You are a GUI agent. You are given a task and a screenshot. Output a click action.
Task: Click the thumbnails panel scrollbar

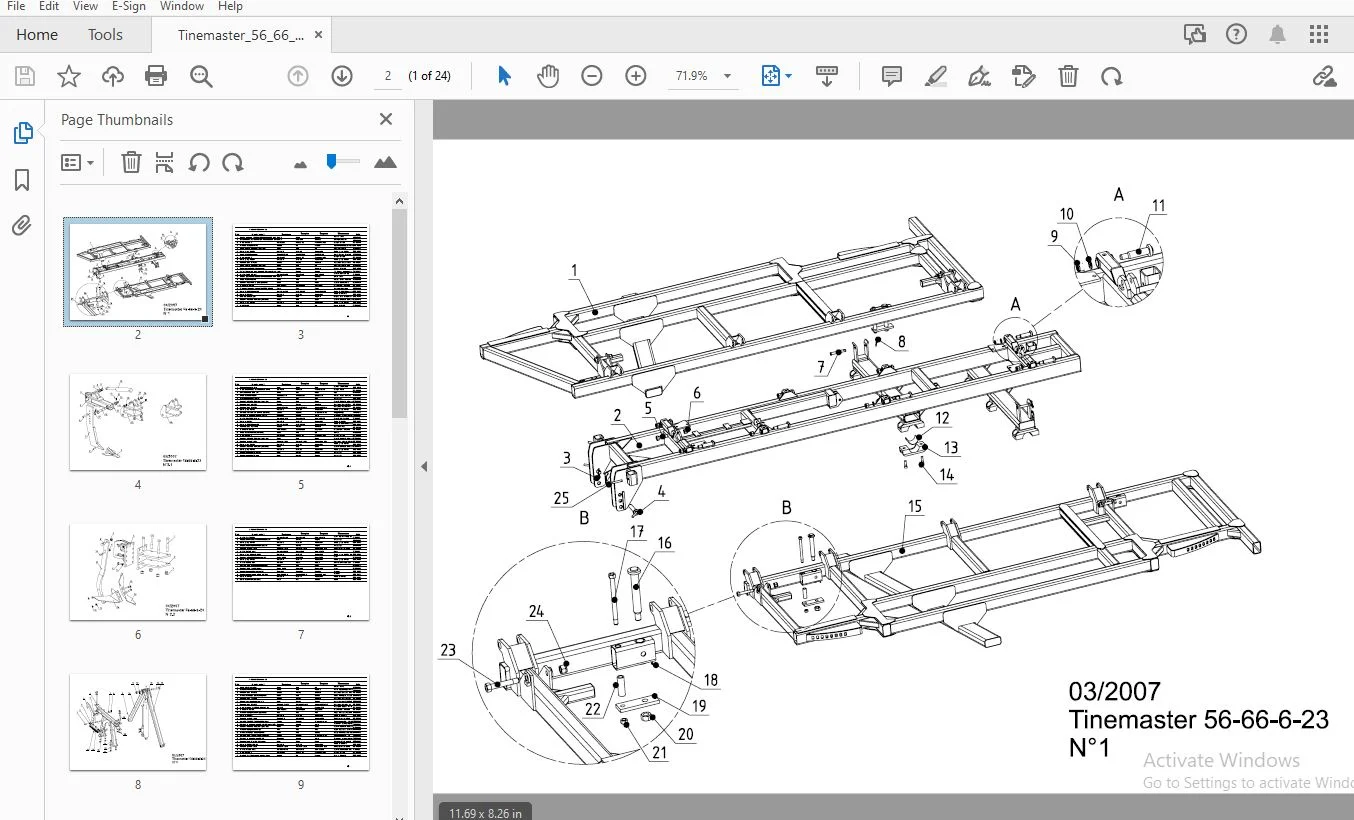tap(399, 313)
